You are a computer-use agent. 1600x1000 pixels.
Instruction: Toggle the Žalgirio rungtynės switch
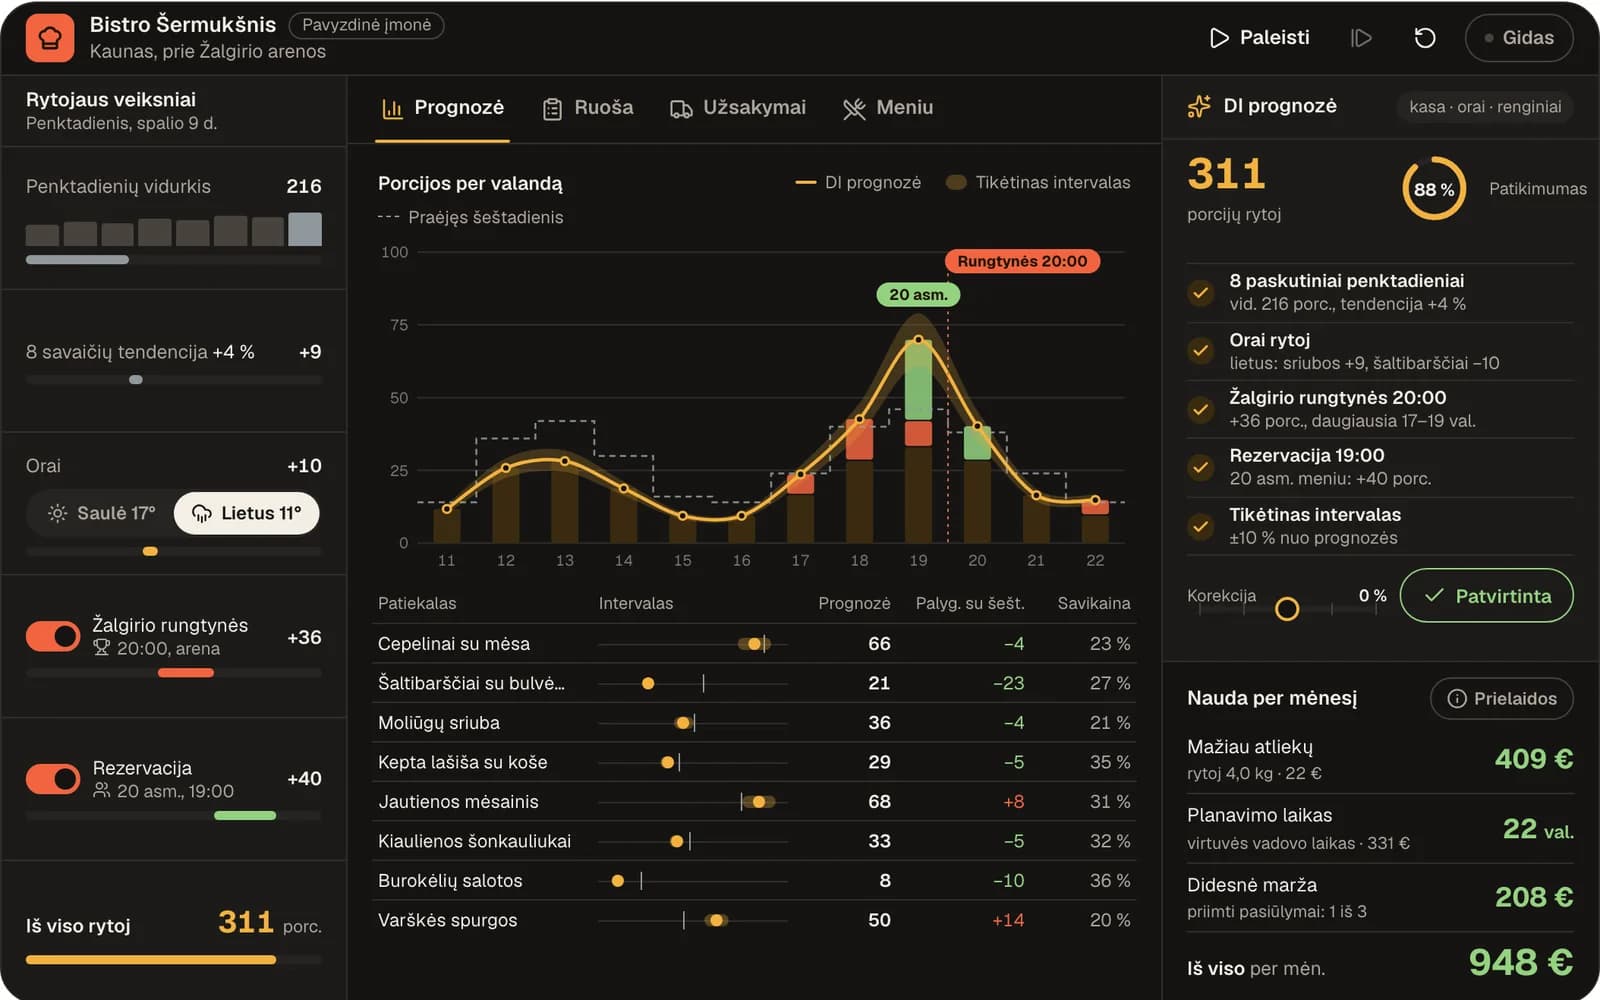point(53,636)
